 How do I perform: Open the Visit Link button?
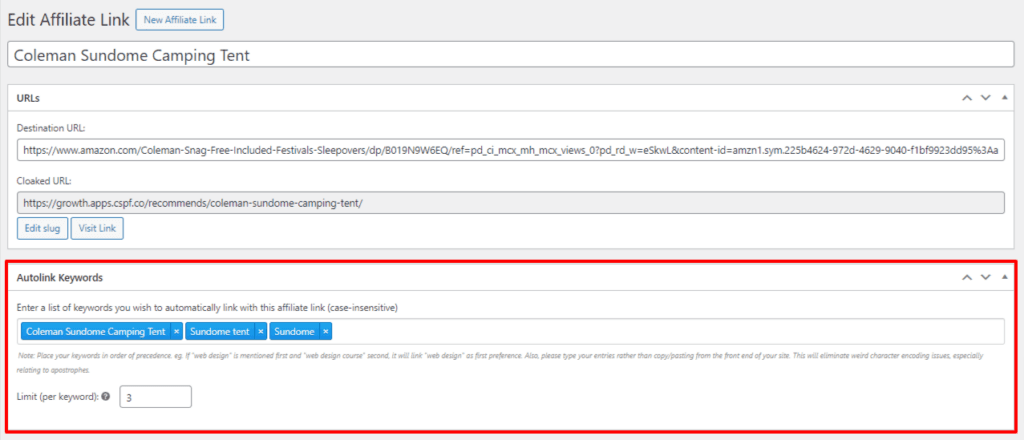tap(97, 228)
